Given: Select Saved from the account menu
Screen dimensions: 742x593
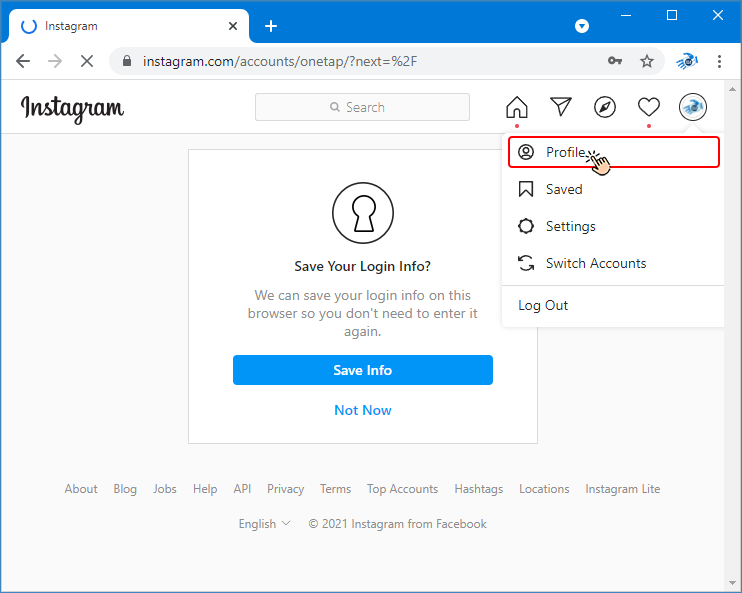Looking at the screenshot, I should [613, 189].
